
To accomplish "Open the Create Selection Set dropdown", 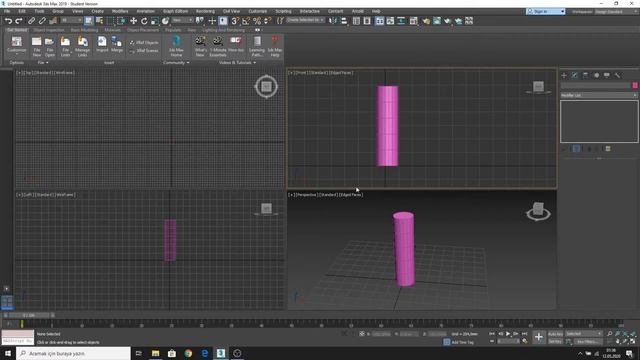I will [x=305, y=20].
